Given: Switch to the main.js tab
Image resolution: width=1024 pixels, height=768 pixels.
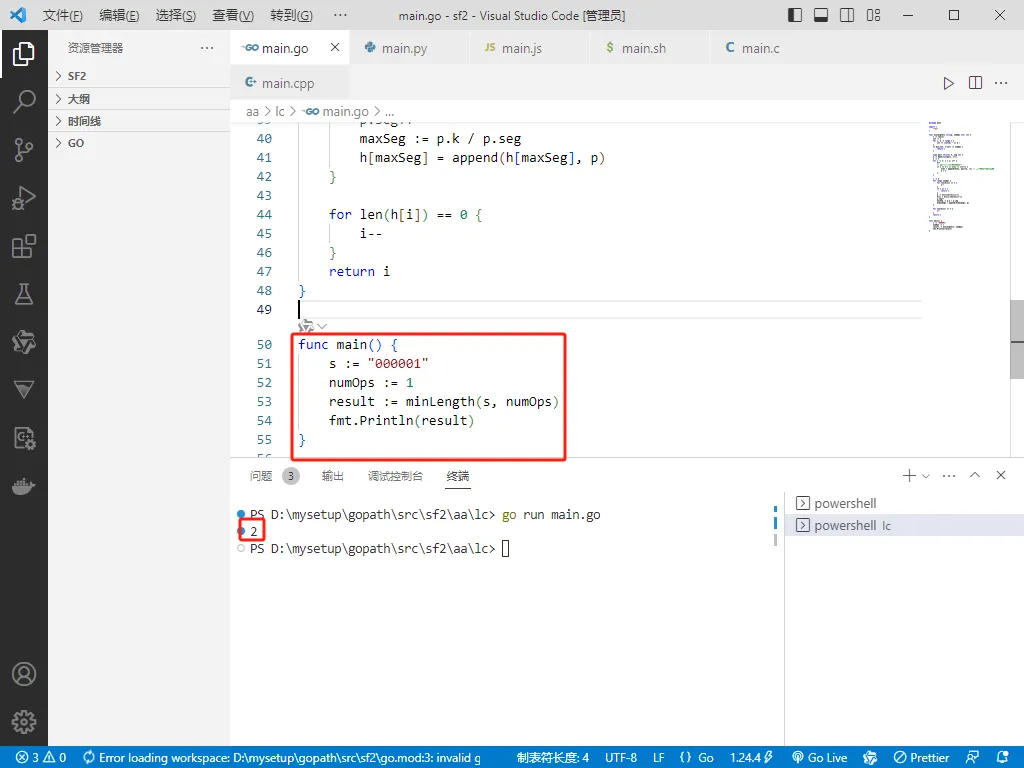Looking at the screenshot, I should [529, 48].
